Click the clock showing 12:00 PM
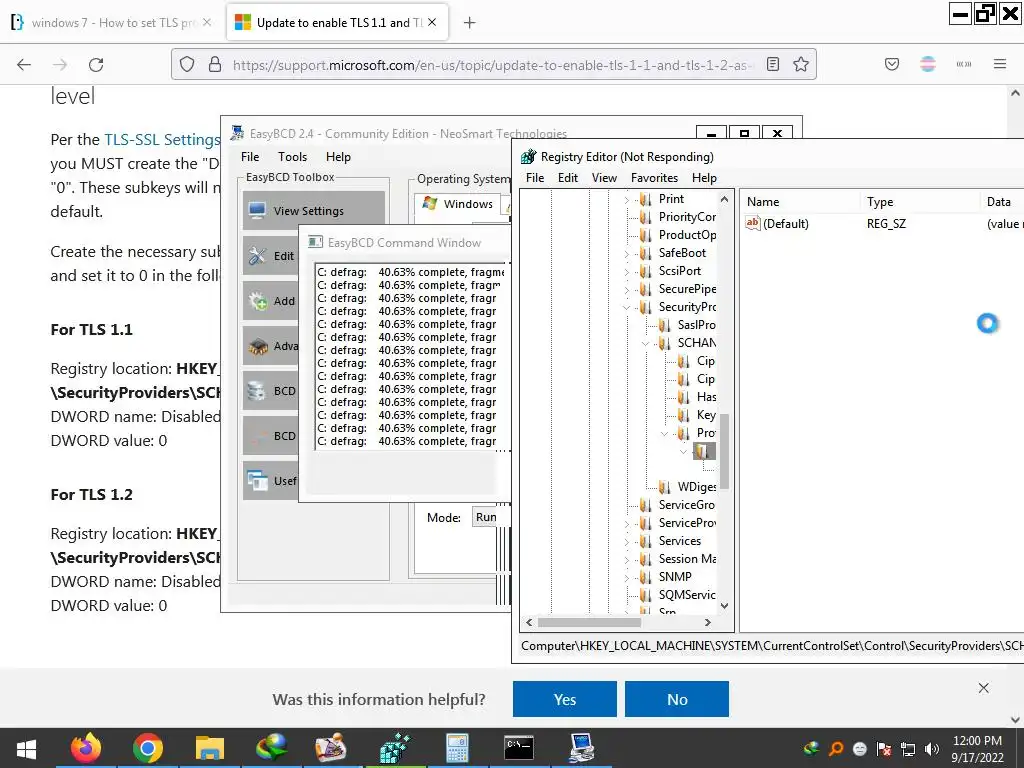The height and width of the screenshot is (768, 1024). click(x=977, y=741)
